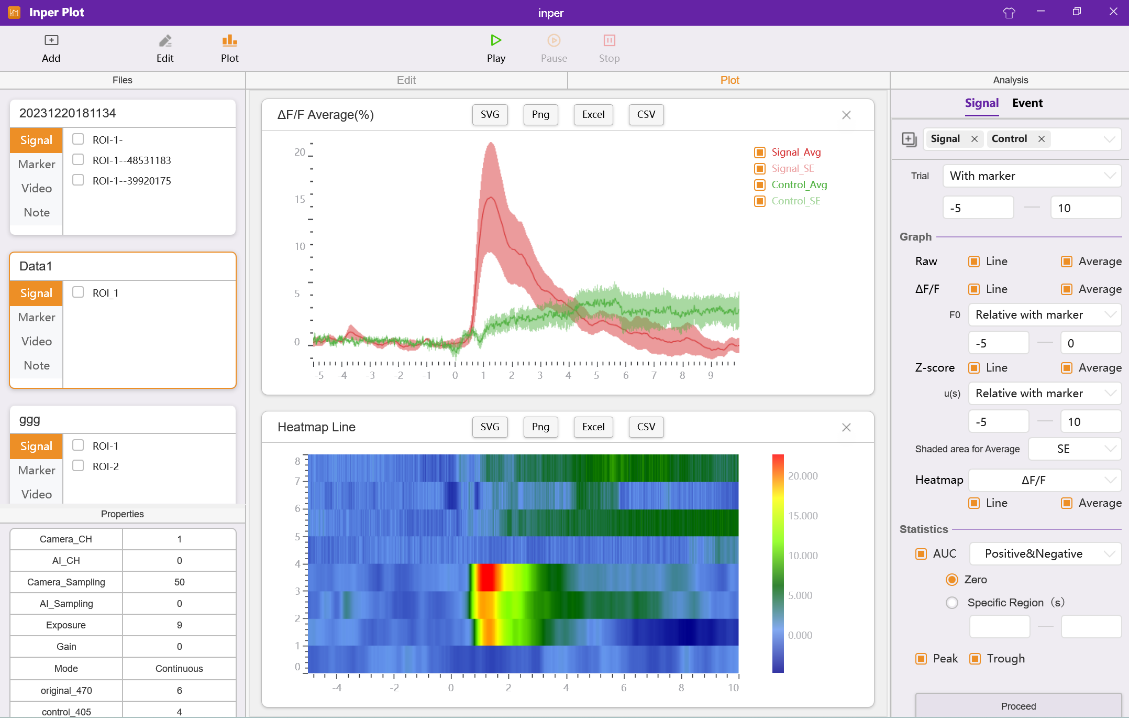The image size is (1129, 718).
Task: Select the Zero radio button
Action: coord(952,580)
